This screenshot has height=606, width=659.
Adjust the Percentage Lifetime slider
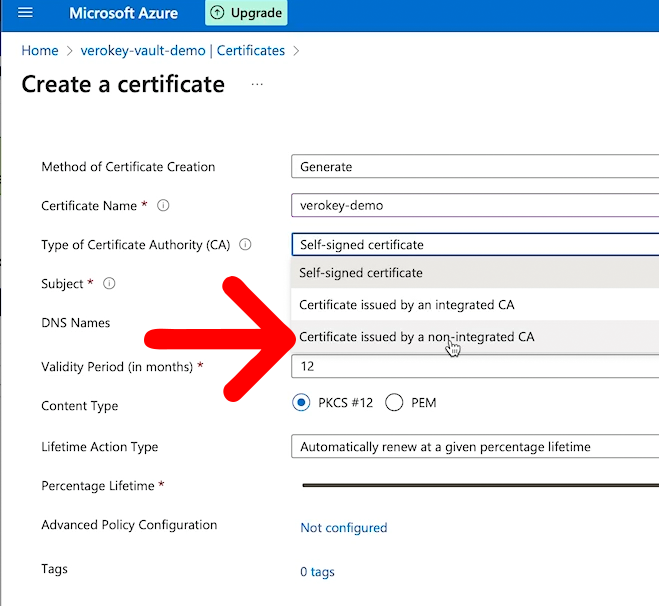pos(480,486)
